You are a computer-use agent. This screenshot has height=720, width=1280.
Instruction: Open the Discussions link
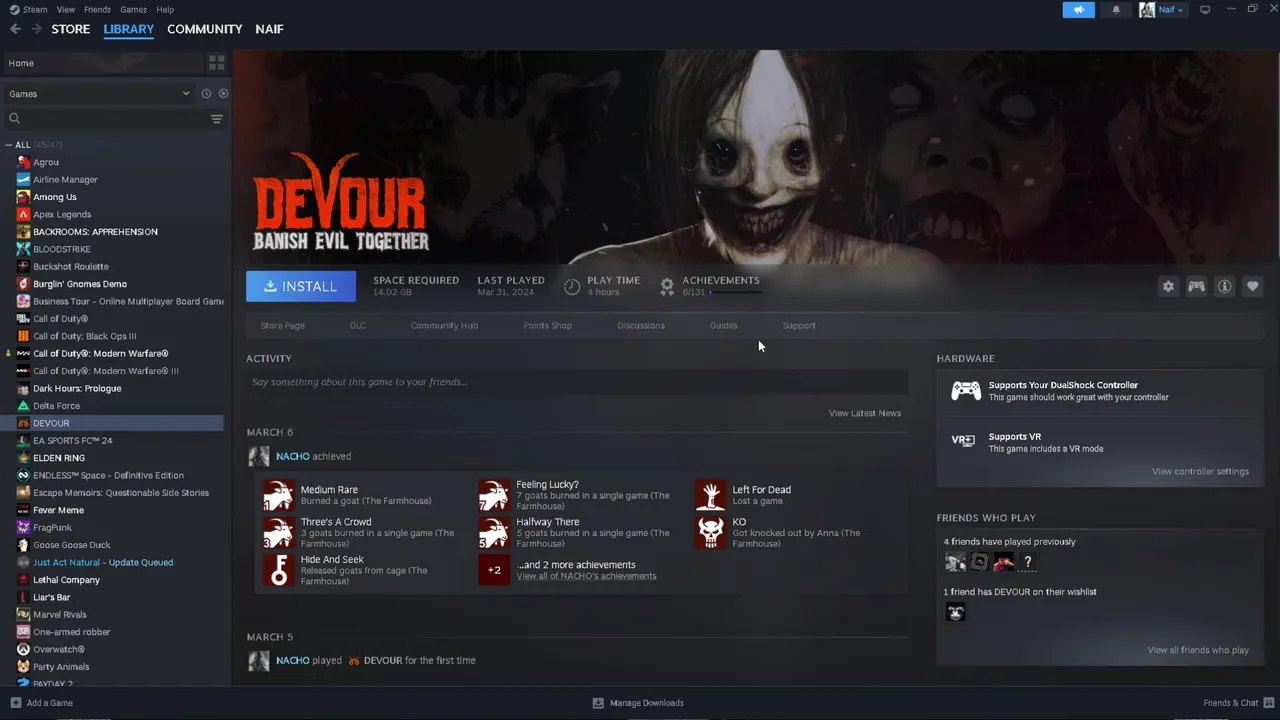tap(641, 325)
